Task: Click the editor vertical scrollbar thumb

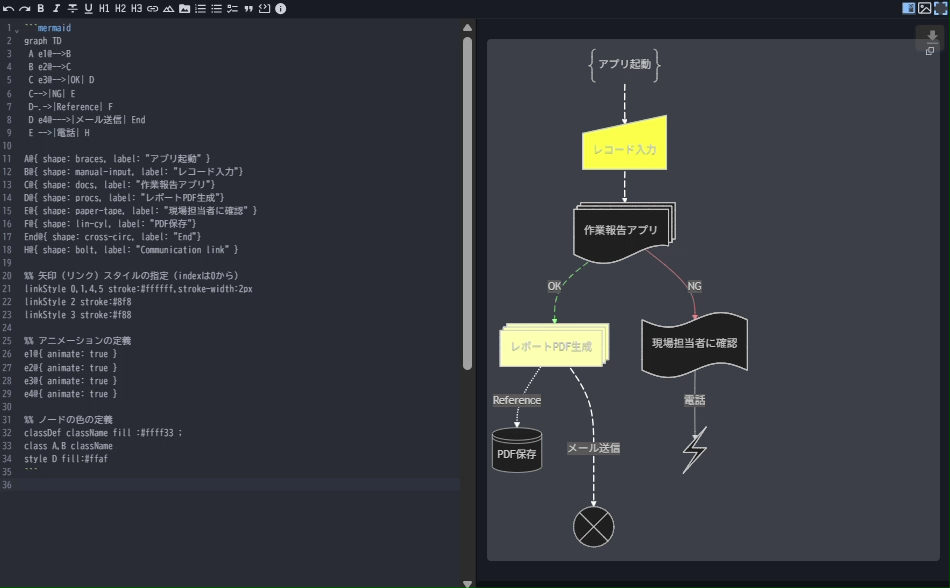Action: click(x=467, y=203)
